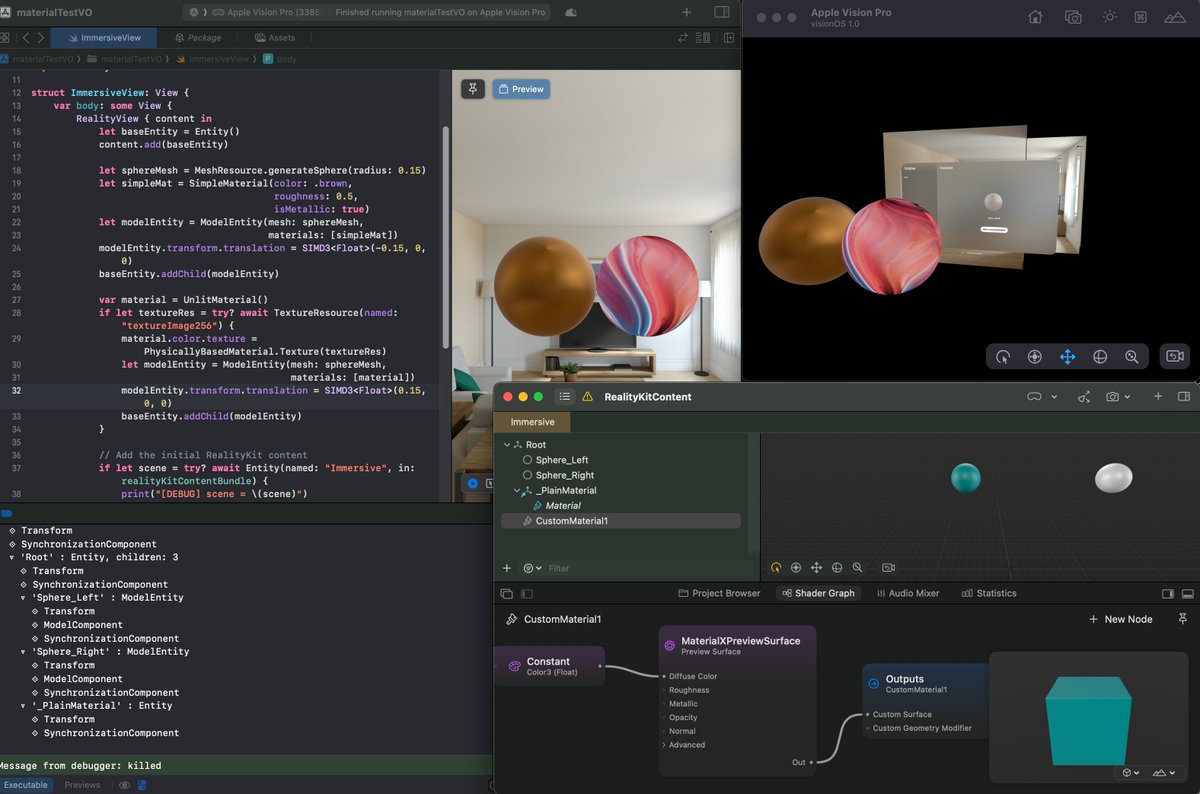1200x794 pixels.
Task: Capture a screenshot in the Vision Pro simulator
Action: 1073,17
